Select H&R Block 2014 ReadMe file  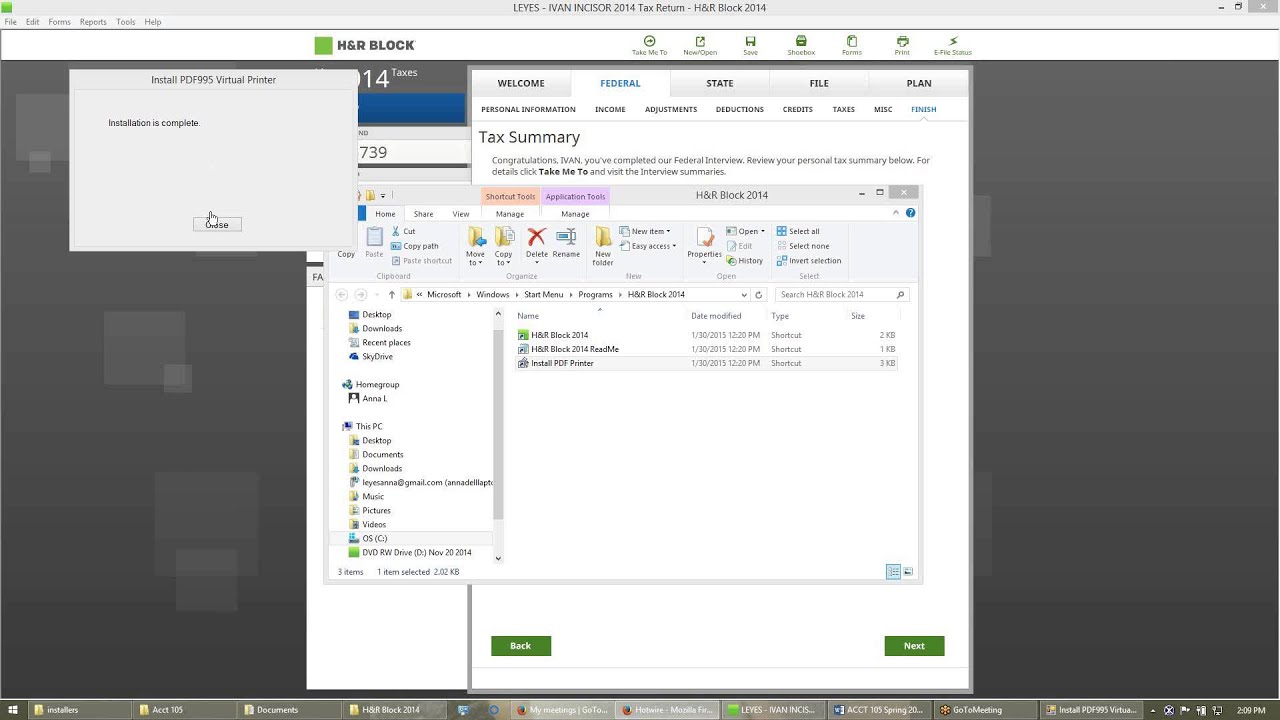(574, 349)
